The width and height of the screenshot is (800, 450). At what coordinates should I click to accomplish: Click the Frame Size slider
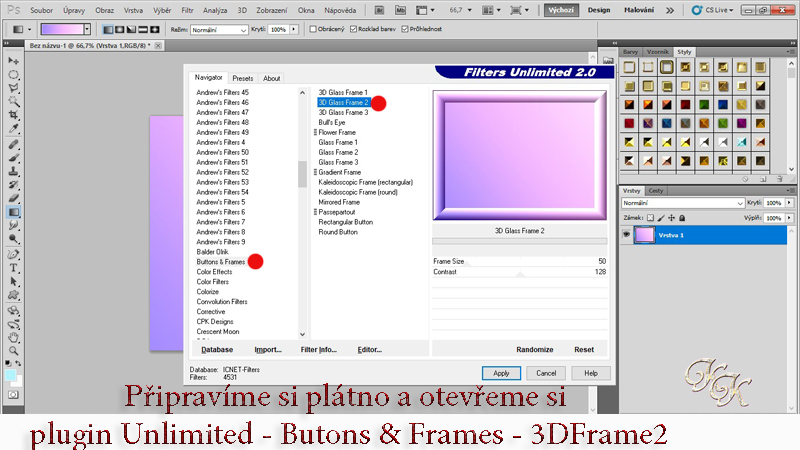(x=519, y=261)
